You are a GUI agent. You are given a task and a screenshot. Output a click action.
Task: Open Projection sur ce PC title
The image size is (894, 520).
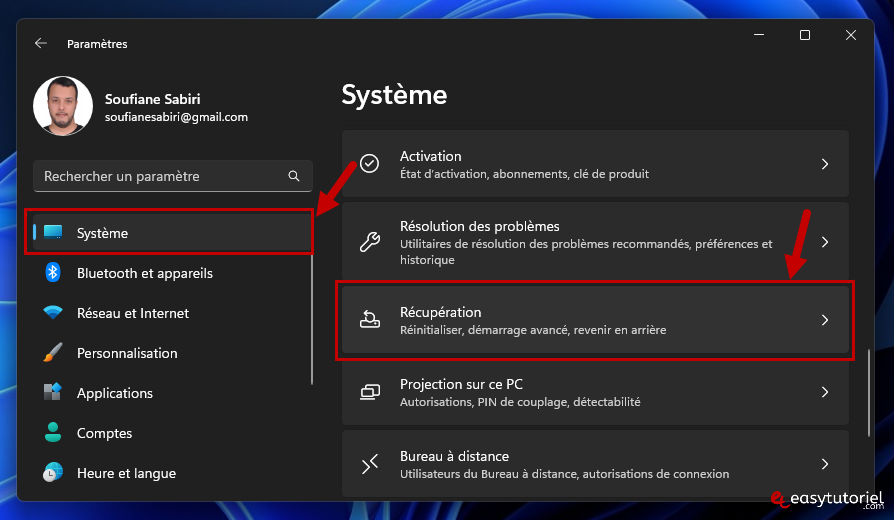461,384
